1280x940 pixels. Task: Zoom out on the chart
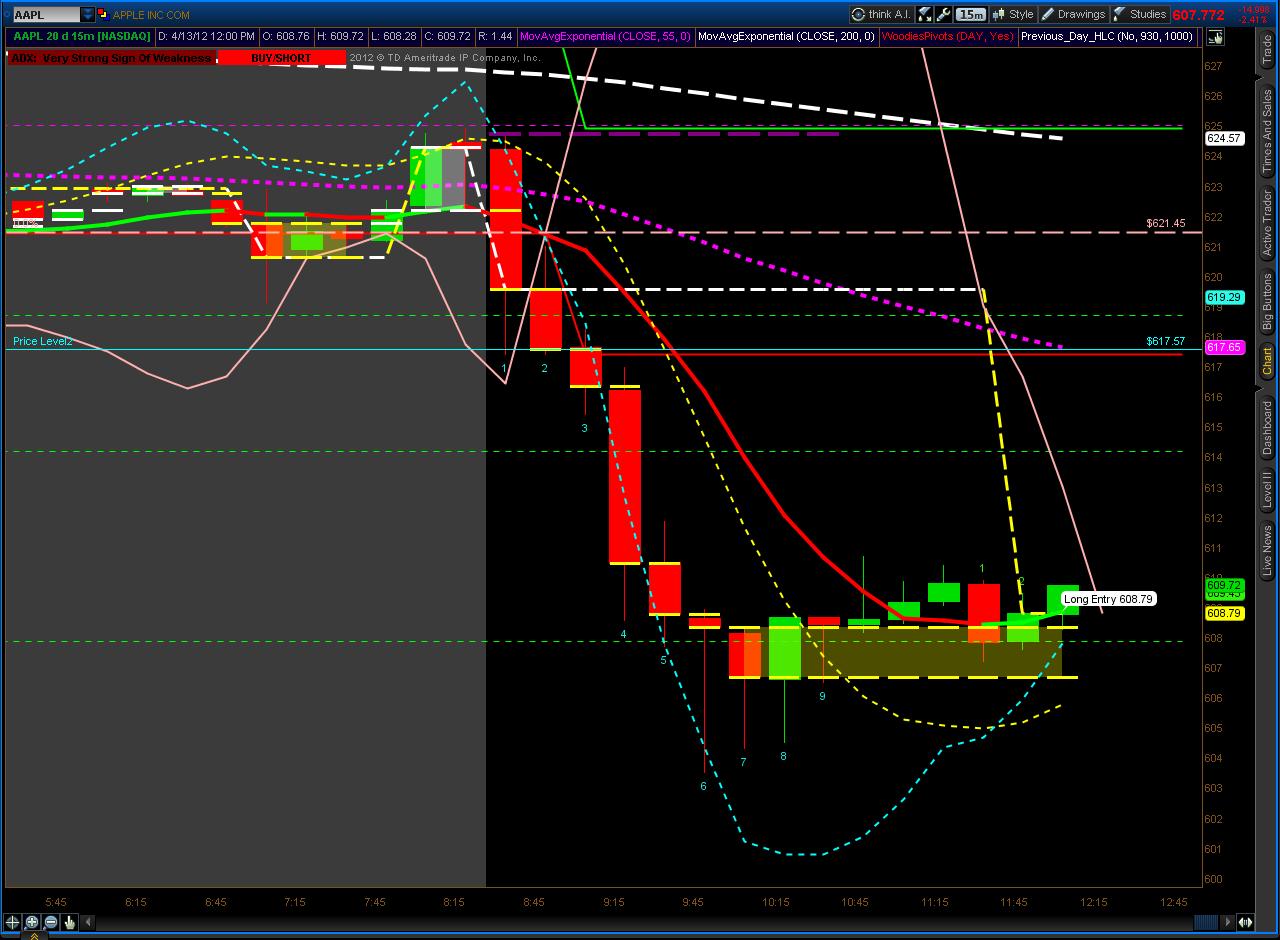tap(51, 922)
